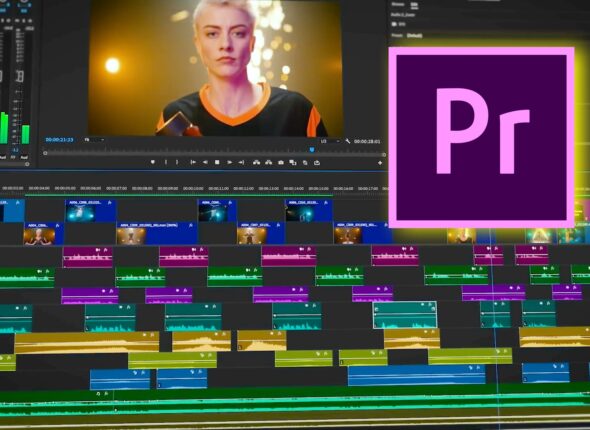Open the Comparison View button
Viewport: 590px width, 430px height.
coord(293,163)
